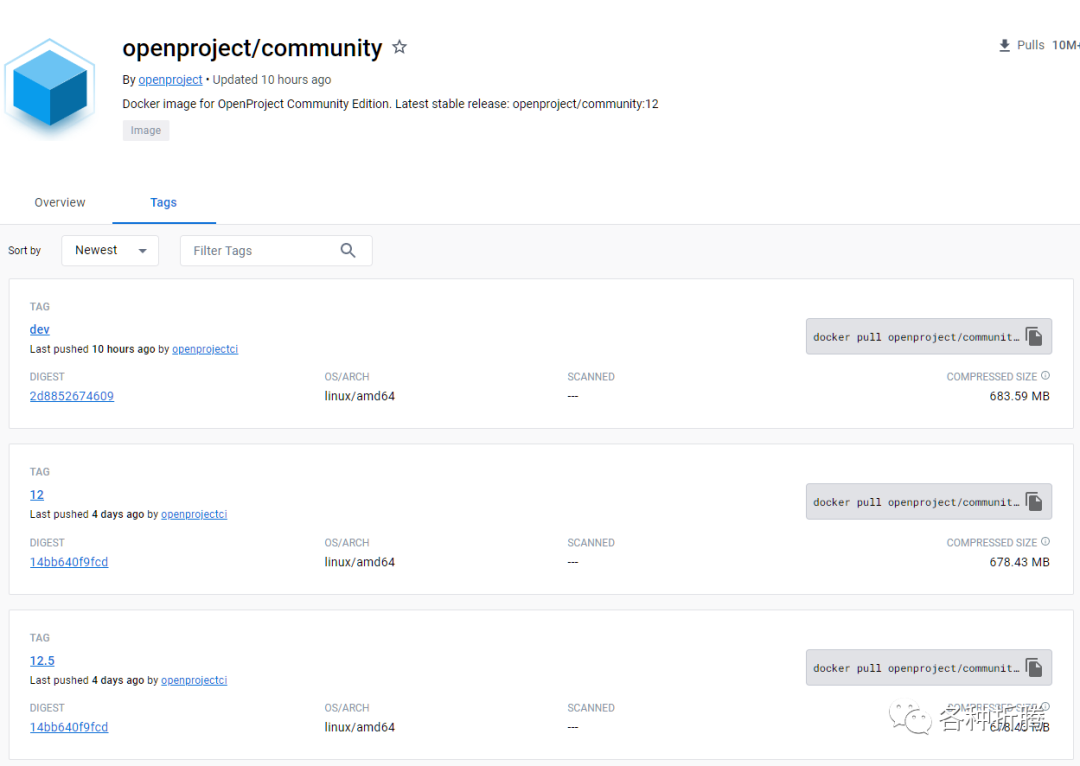Viewport: 1080px width, 766px height.
Task: Click the search magnifier icon
Action: pos(348,251)
